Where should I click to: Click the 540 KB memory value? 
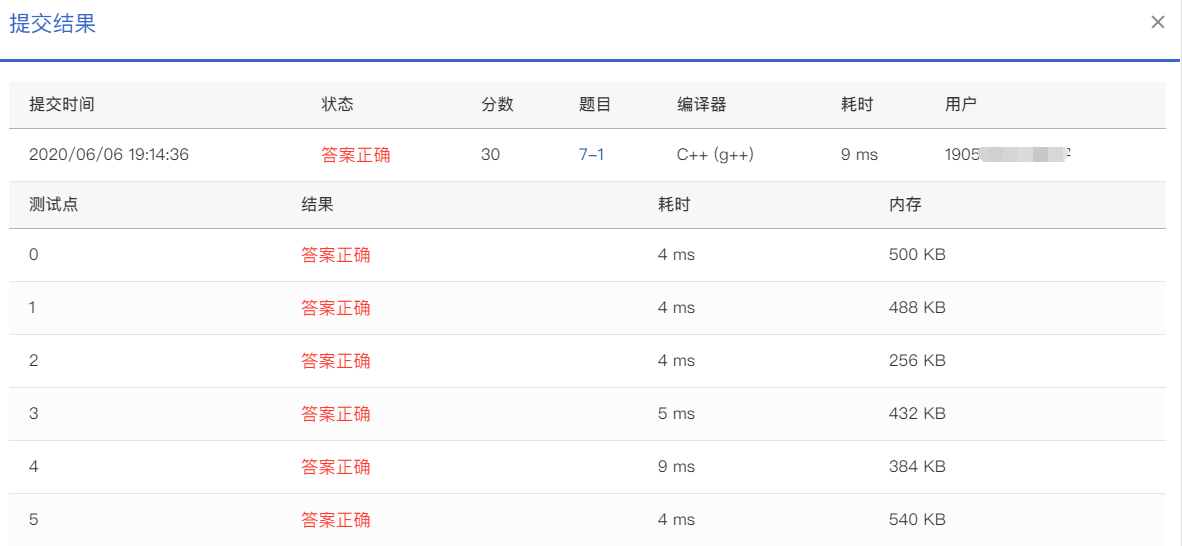(x=917, y=520)
